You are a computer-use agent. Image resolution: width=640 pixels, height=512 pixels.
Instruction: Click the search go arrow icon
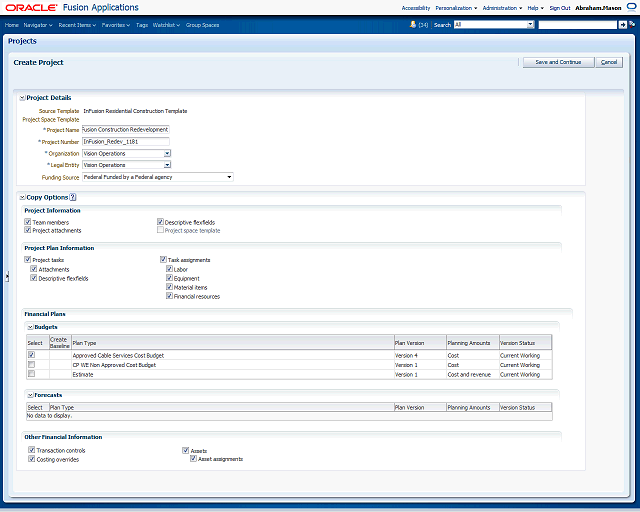(x=623, y=24)
